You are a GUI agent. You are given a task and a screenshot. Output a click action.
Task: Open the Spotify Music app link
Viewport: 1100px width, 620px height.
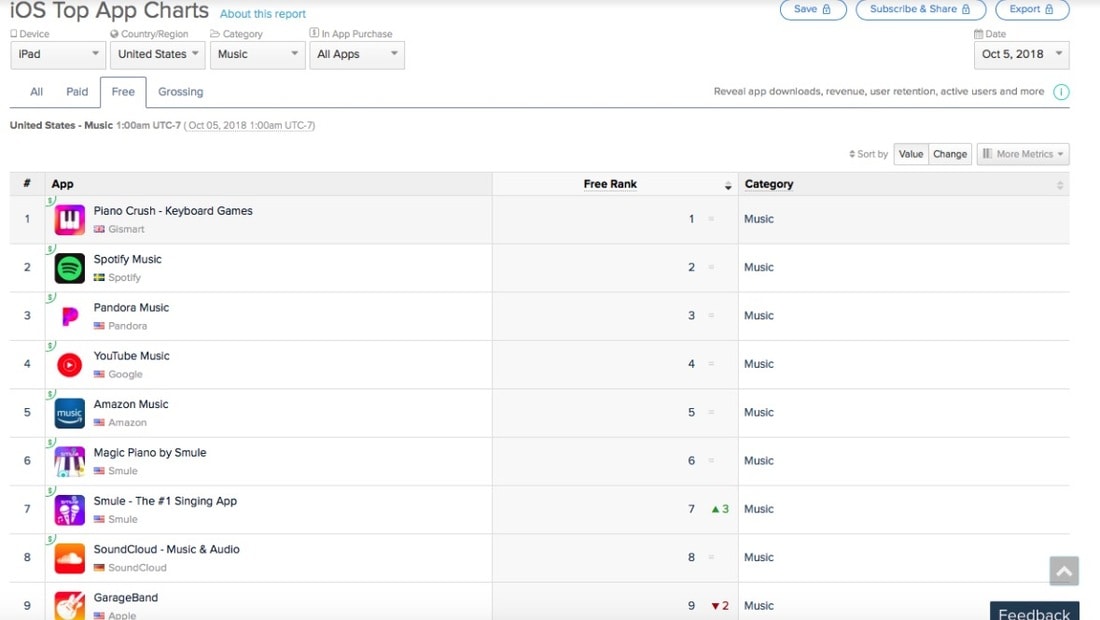[x=128, y=259]
